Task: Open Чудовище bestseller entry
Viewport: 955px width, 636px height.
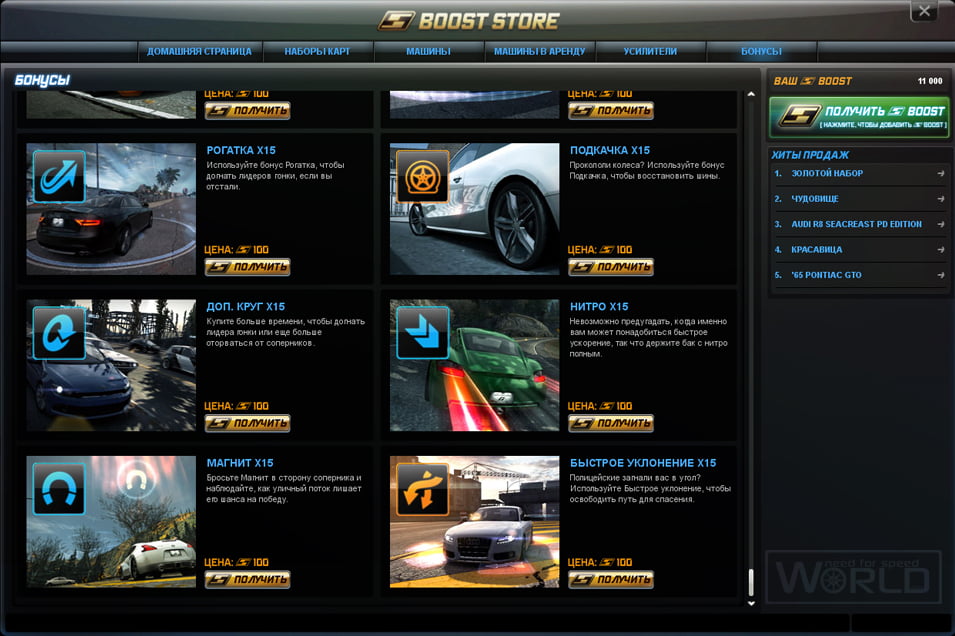Action: click(x=859, y=199)
